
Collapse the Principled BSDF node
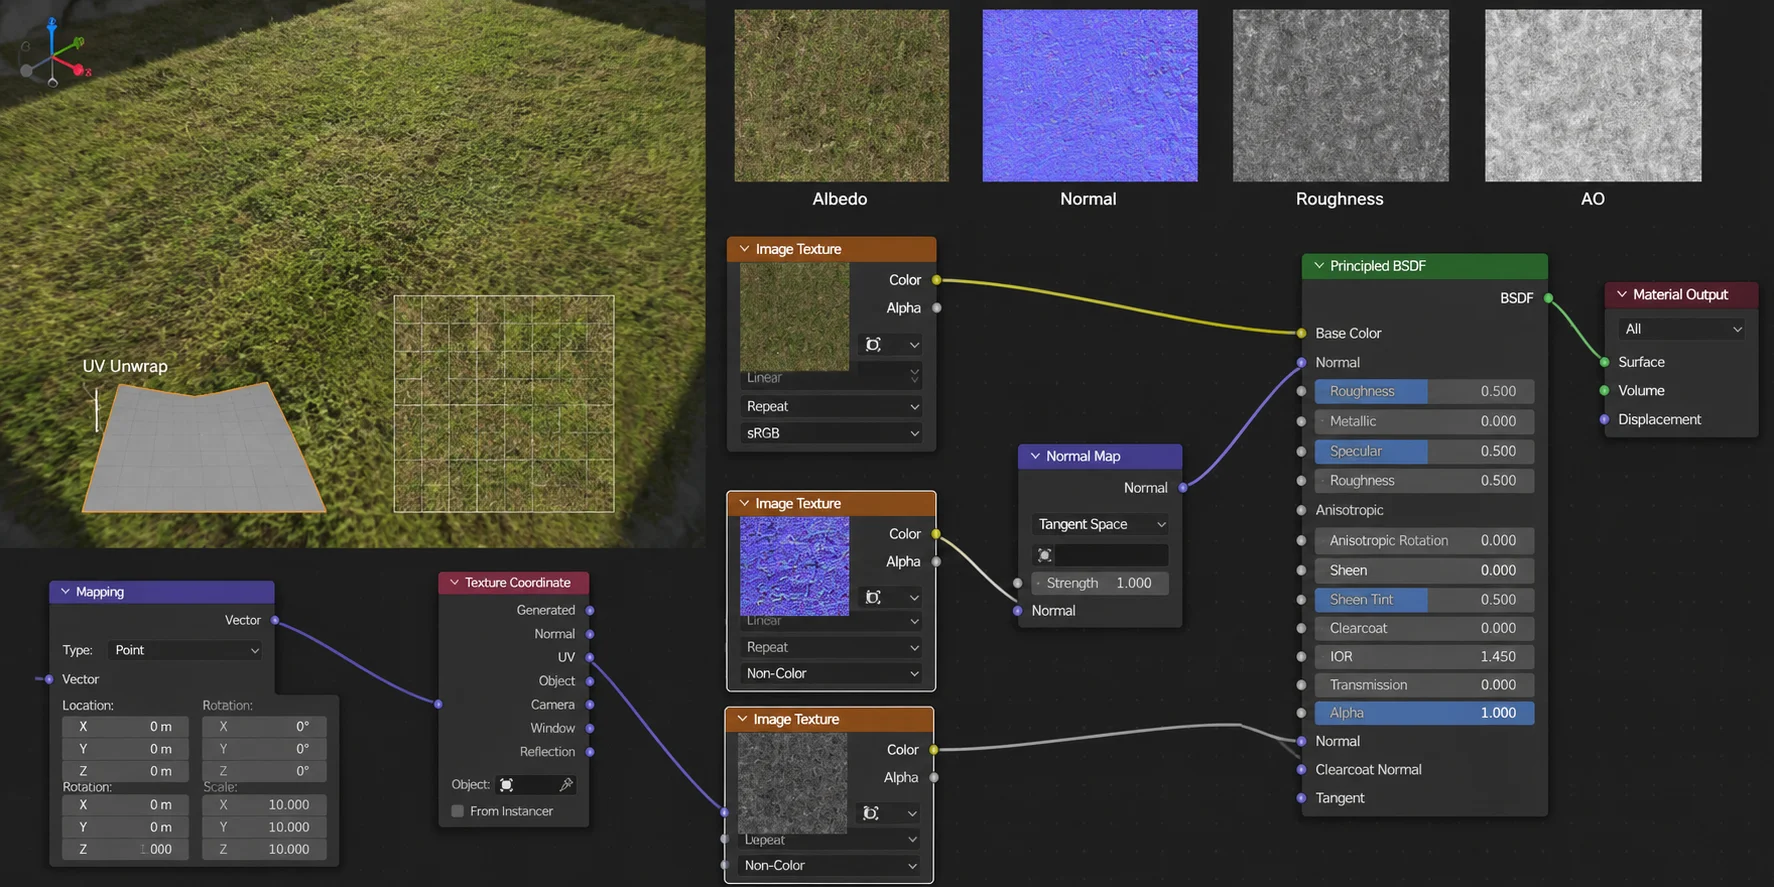pyautogui.click(x=1319, y=266)
